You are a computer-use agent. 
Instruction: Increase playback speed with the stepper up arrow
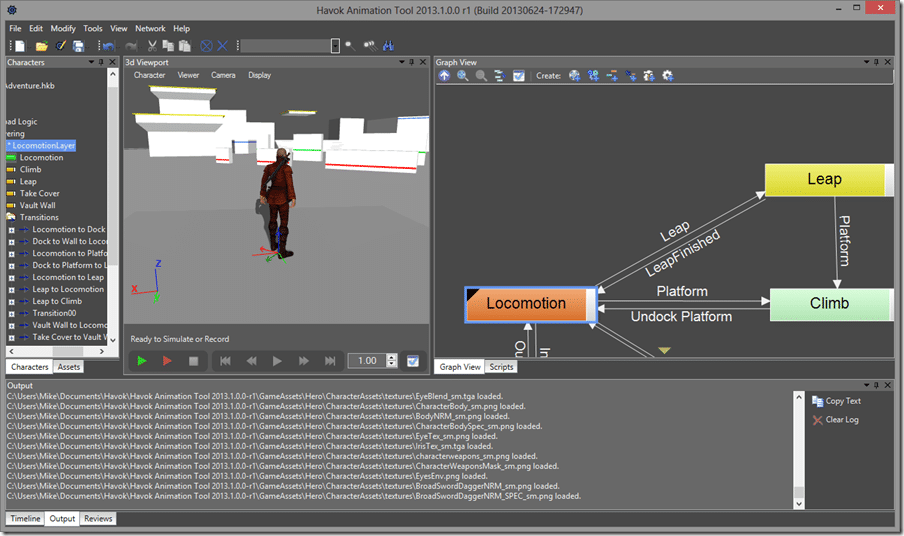[392, 357]
